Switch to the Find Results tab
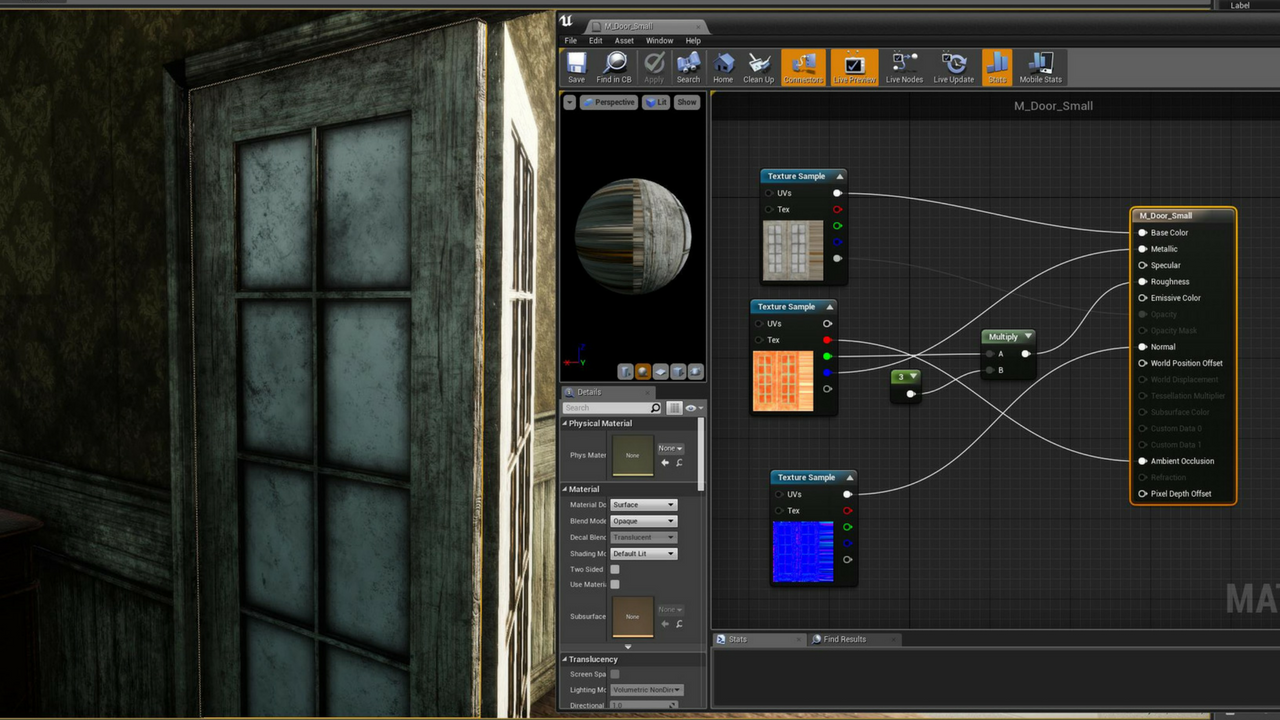 [x=844, y=639]
